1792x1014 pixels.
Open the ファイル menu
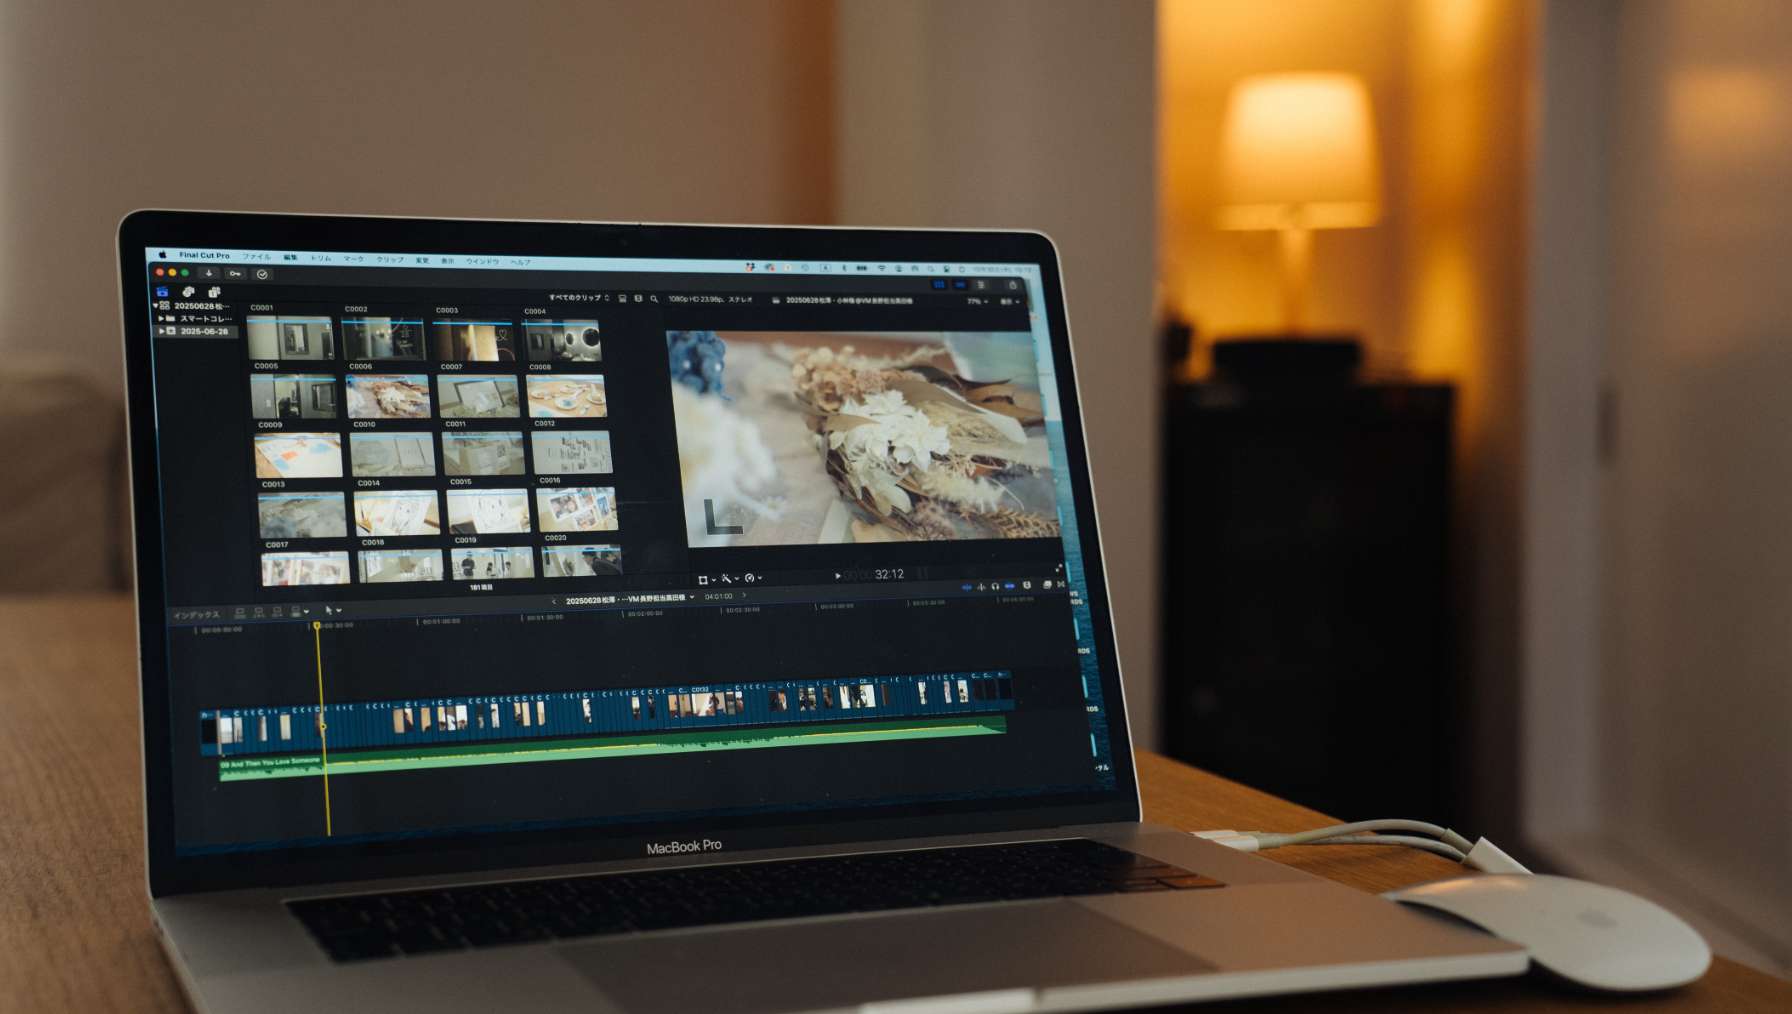(256, 257)
